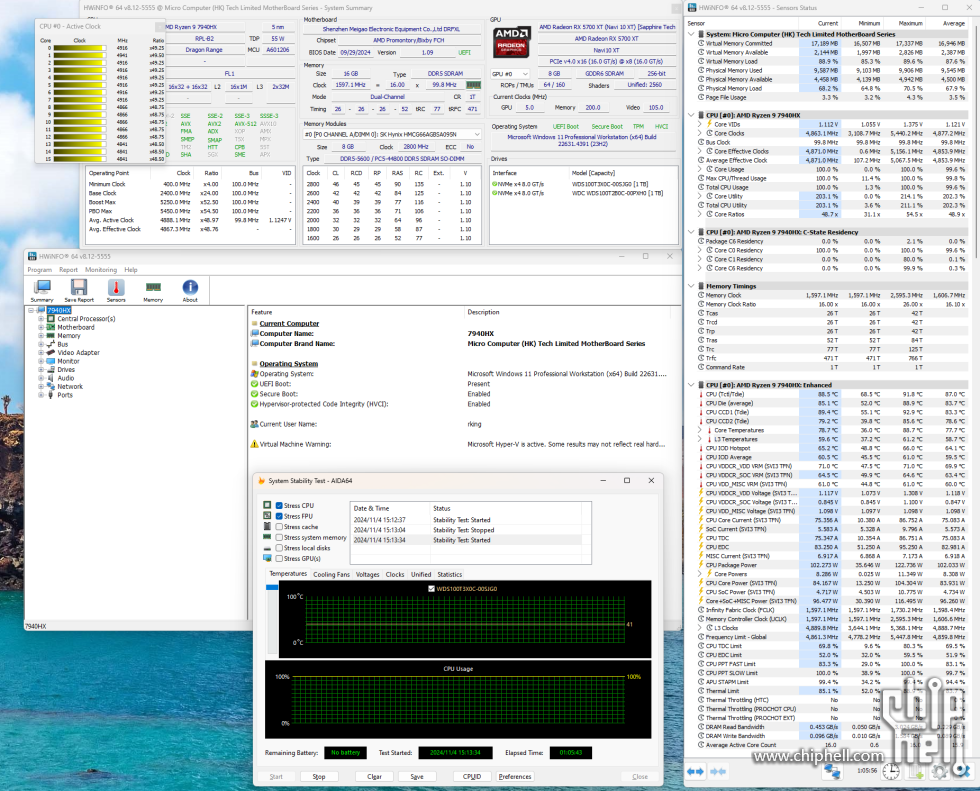The height and width of the screenshot is (791, 980).
Task: Enable Stress local disks checkbox
Action: (x=279, y=548)
